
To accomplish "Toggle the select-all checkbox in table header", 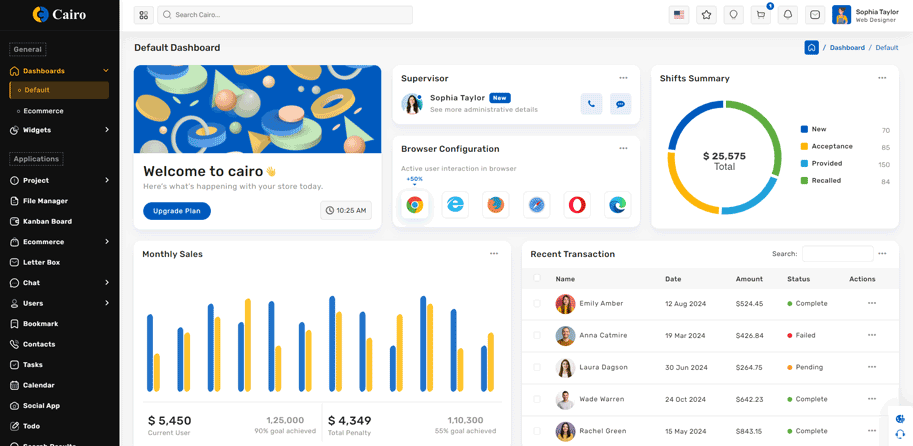I will click(x=537, y=279).
